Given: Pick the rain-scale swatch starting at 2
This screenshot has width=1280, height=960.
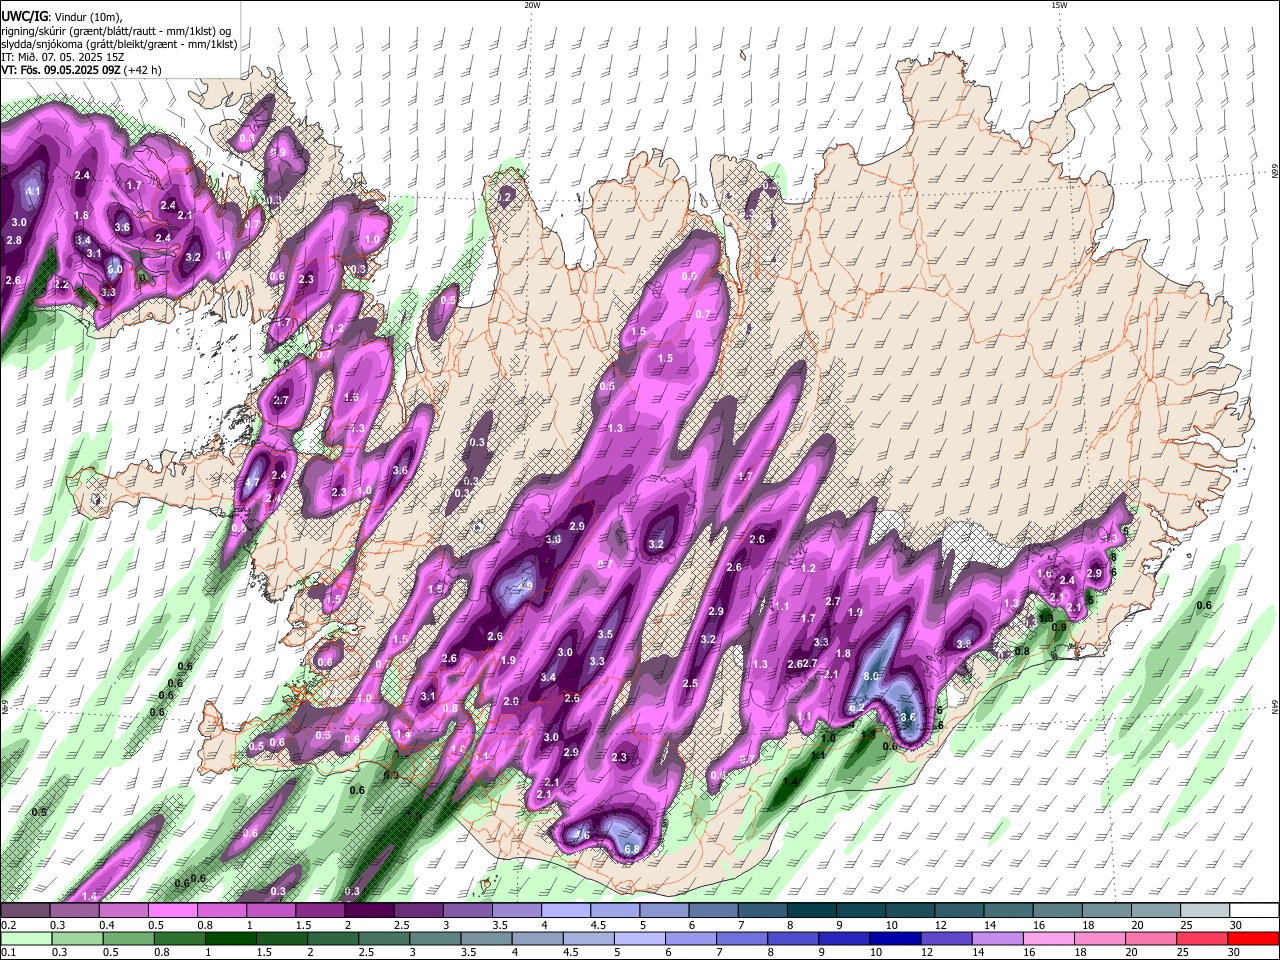Looking at the screenshot, I should [x=333, y=939].
